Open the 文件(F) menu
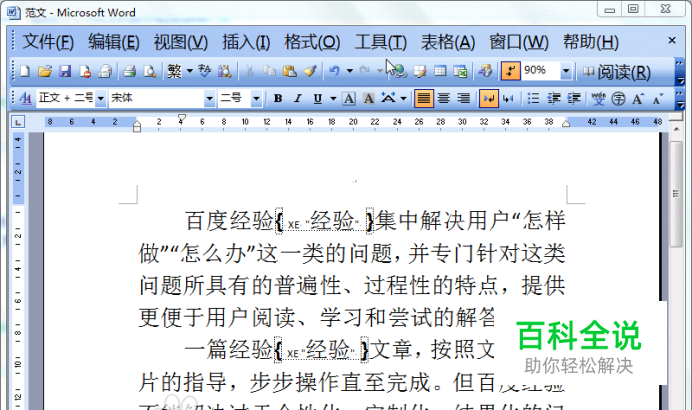Image resolution: width=692 pixels, height=410 pixels. click(x=48, y=42)
